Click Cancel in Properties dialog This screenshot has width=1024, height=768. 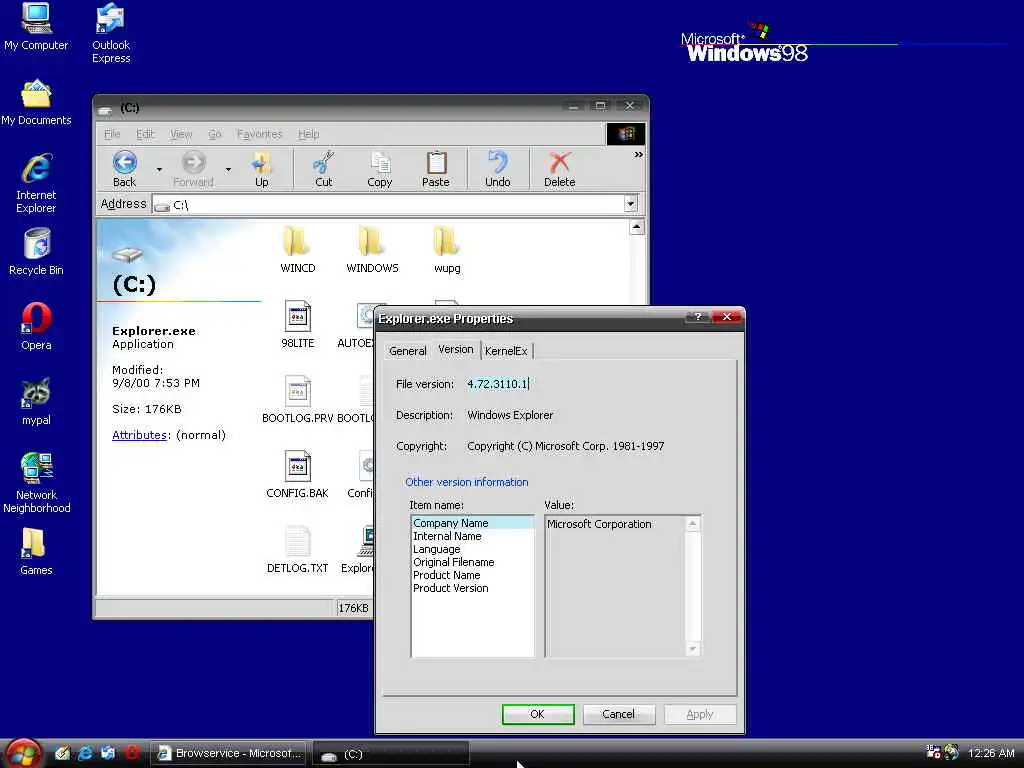[x=618, y=714]
